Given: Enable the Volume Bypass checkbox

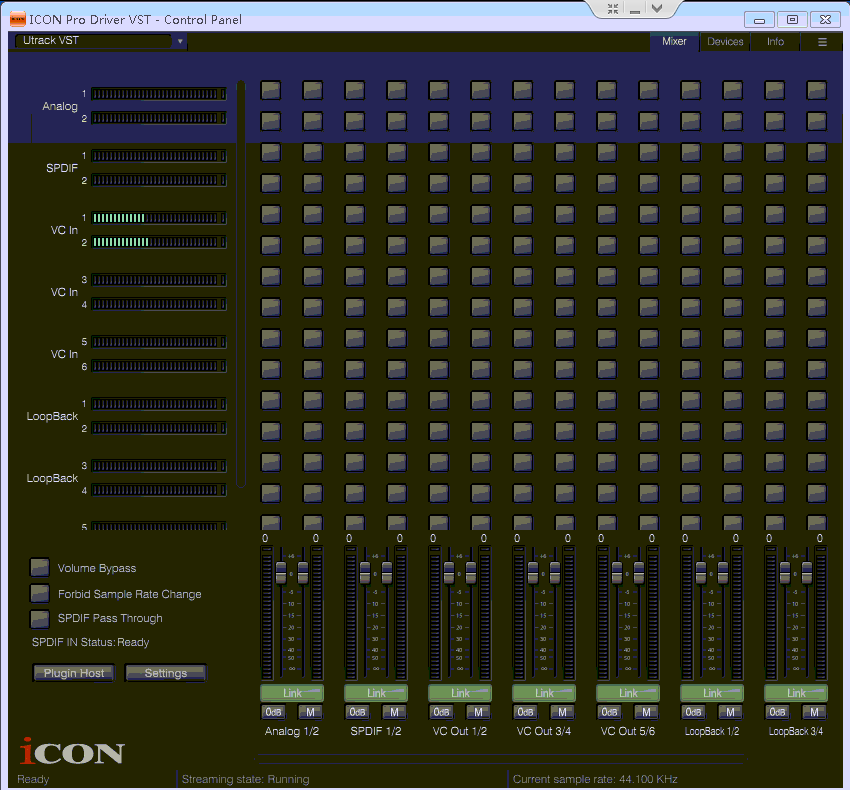Looking at the screenshot, I should coord(40,568).
